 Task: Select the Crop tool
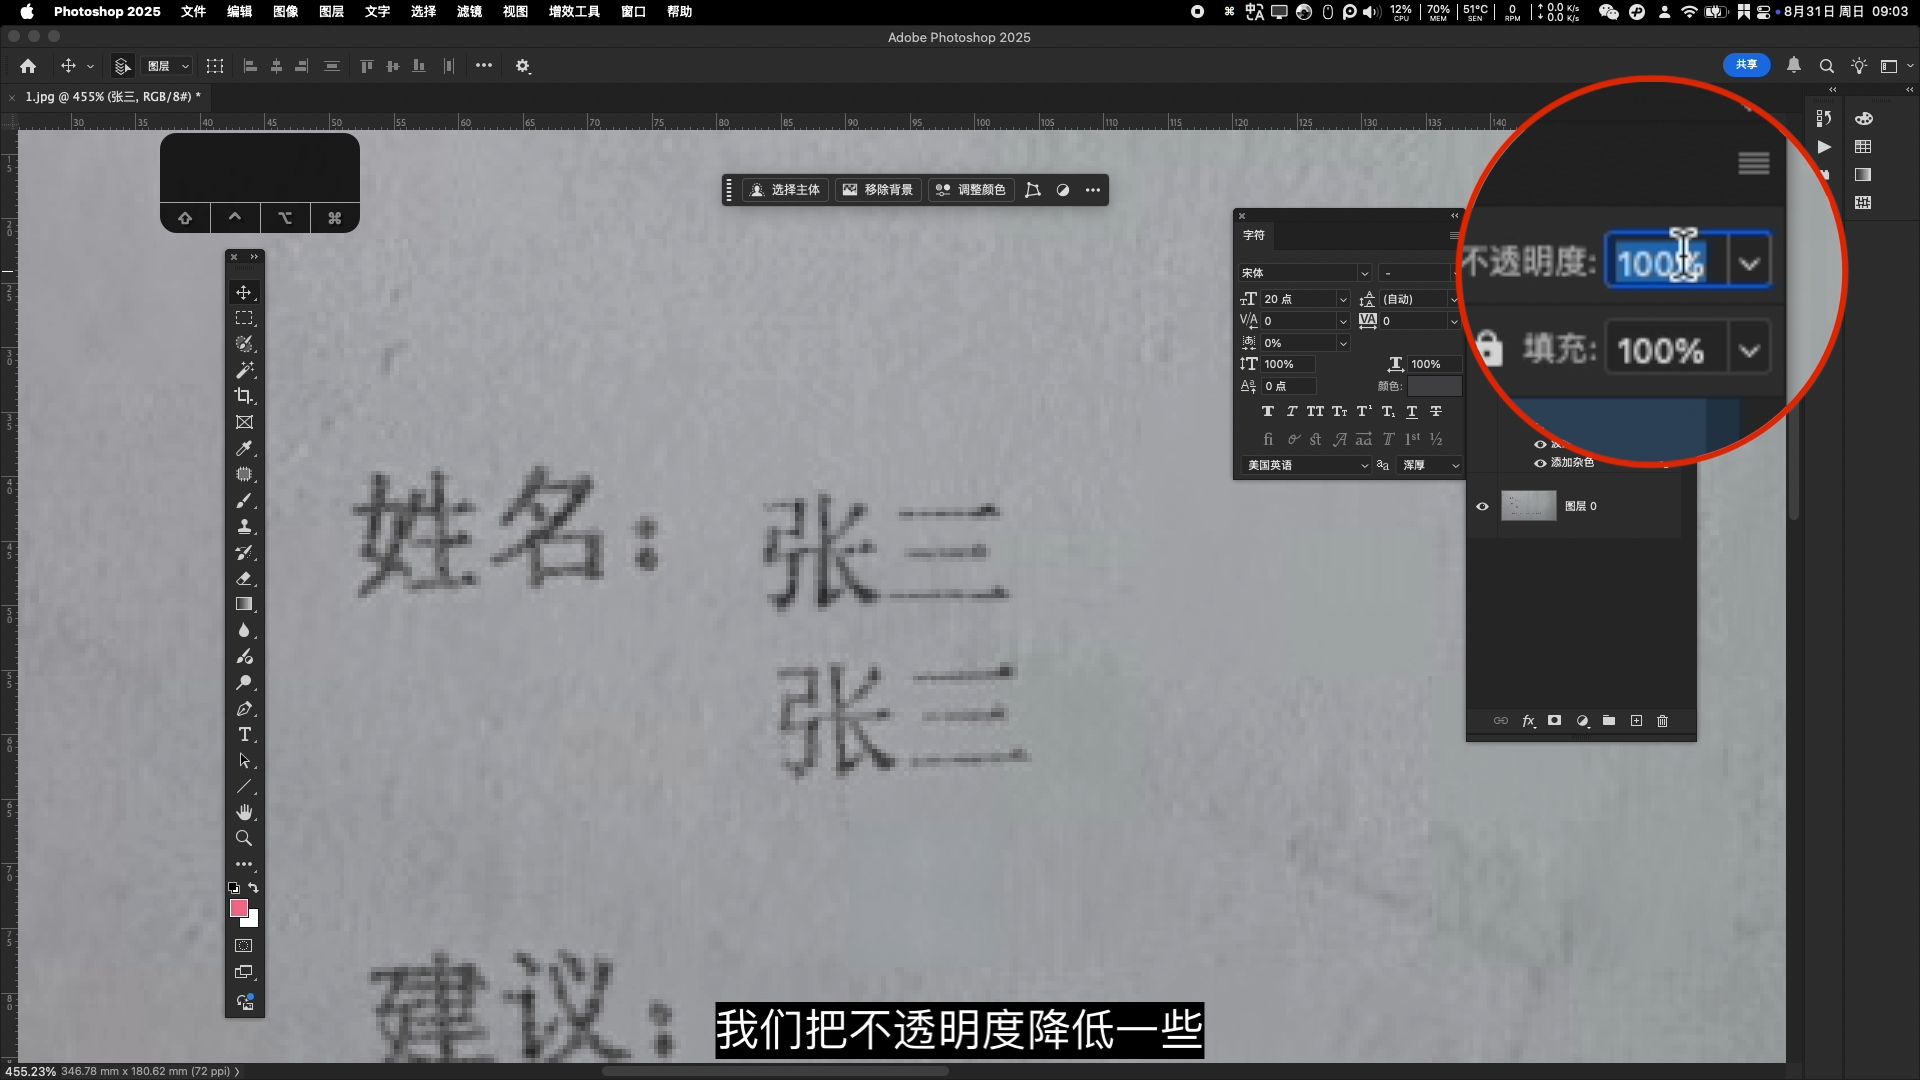tap(244, 396)
